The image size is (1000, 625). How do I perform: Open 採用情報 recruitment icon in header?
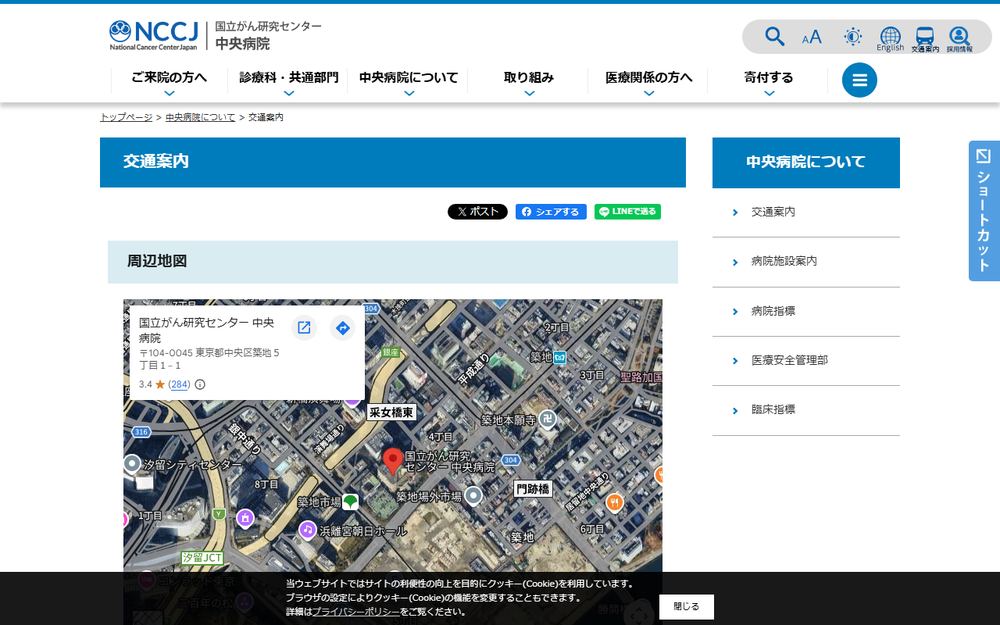coord(959,40)
